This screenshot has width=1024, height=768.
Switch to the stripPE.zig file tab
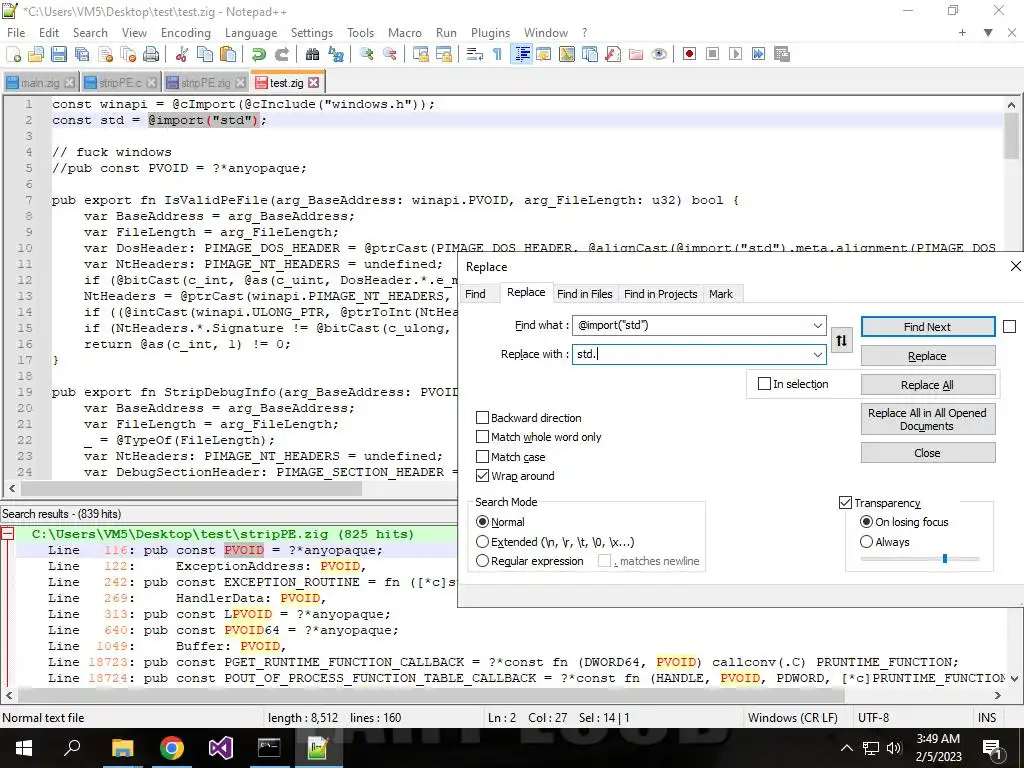[x=206, y=83]
